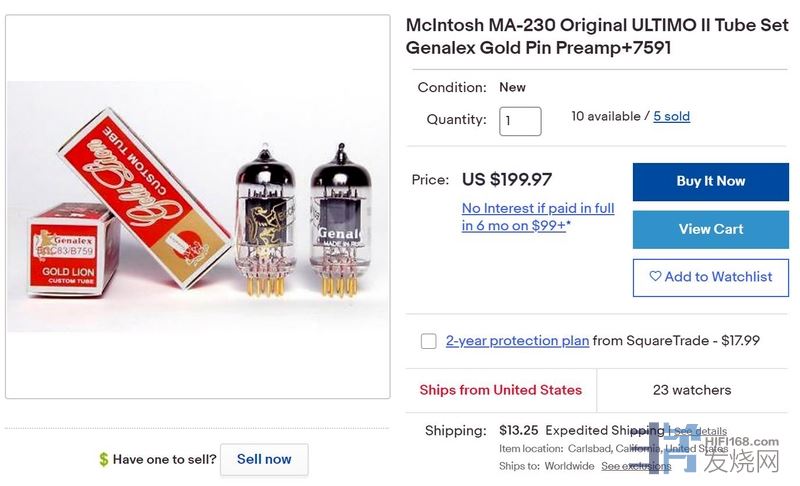The width and height of the screenshot is (800, 486).
Task: Open the 2-year protection plan link
Action: click(x=517, y=341)
